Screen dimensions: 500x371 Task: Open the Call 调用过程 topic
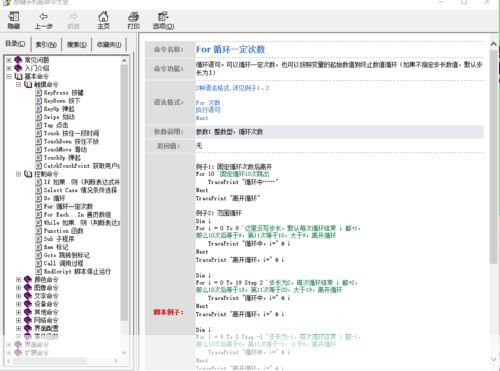64,263
